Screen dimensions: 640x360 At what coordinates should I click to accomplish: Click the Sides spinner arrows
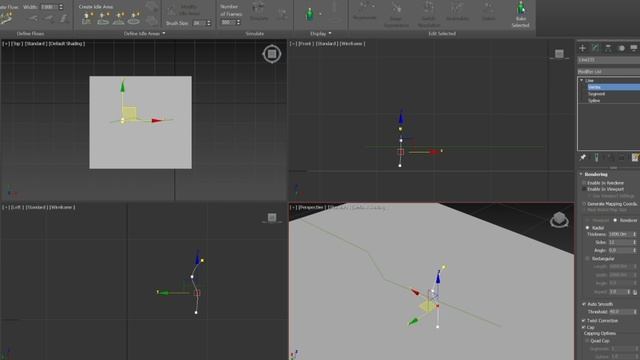point(635,242)
